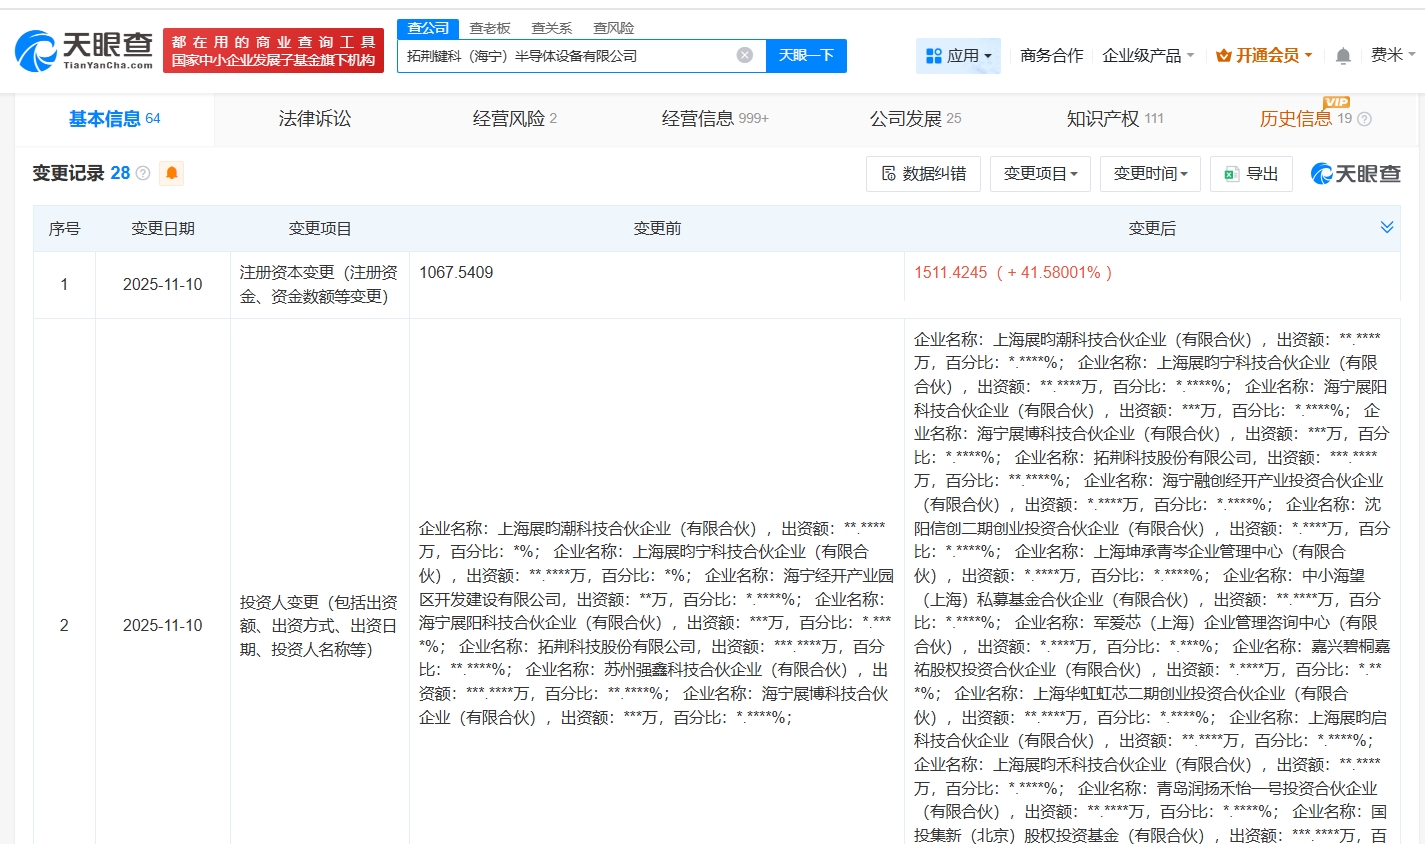This screenshot has height=844, width=1425.
Task: Click the double-chevron expander in 变更后 column header
Action: point(1388,226)
